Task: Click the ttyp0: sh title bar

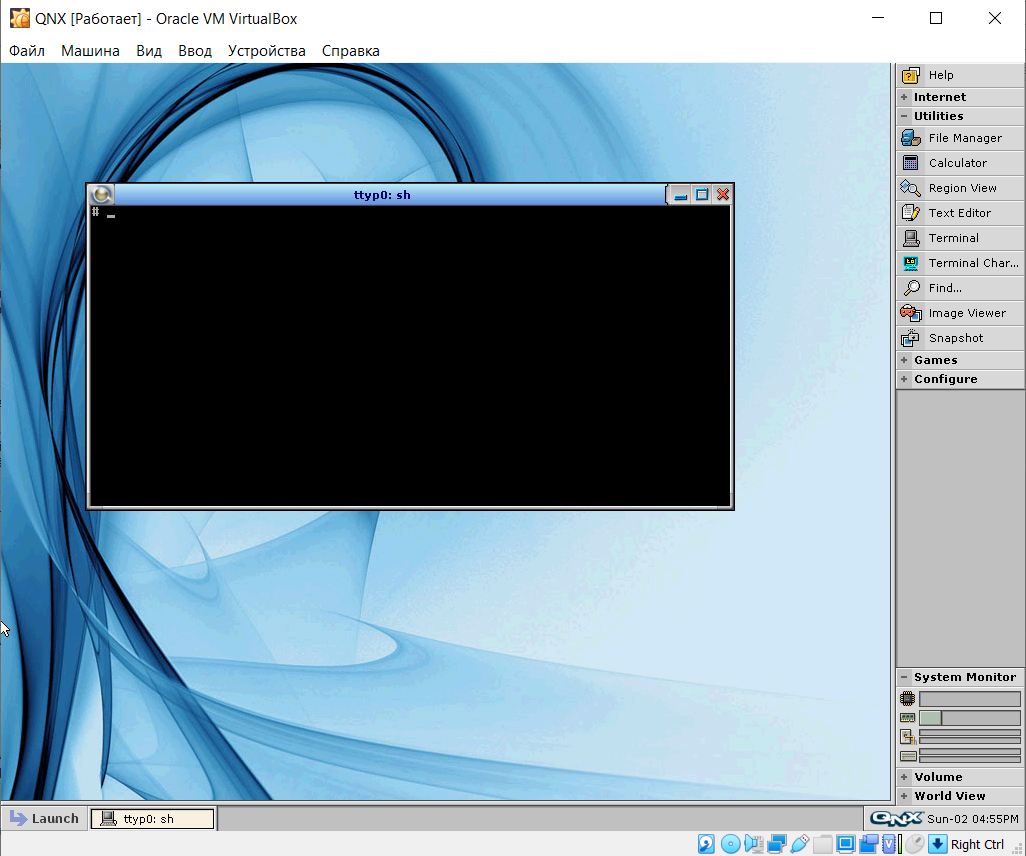Action: pyautogui.click(x=389, y=194)
